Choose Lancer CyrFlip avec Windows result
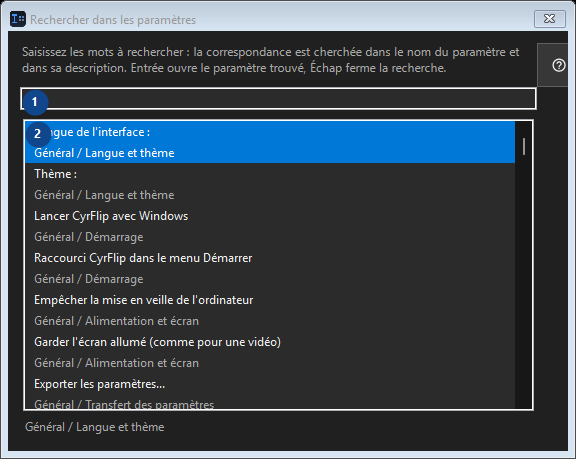Image resolution: width=576 pixels, height=459 pixels. coord(270,226)
